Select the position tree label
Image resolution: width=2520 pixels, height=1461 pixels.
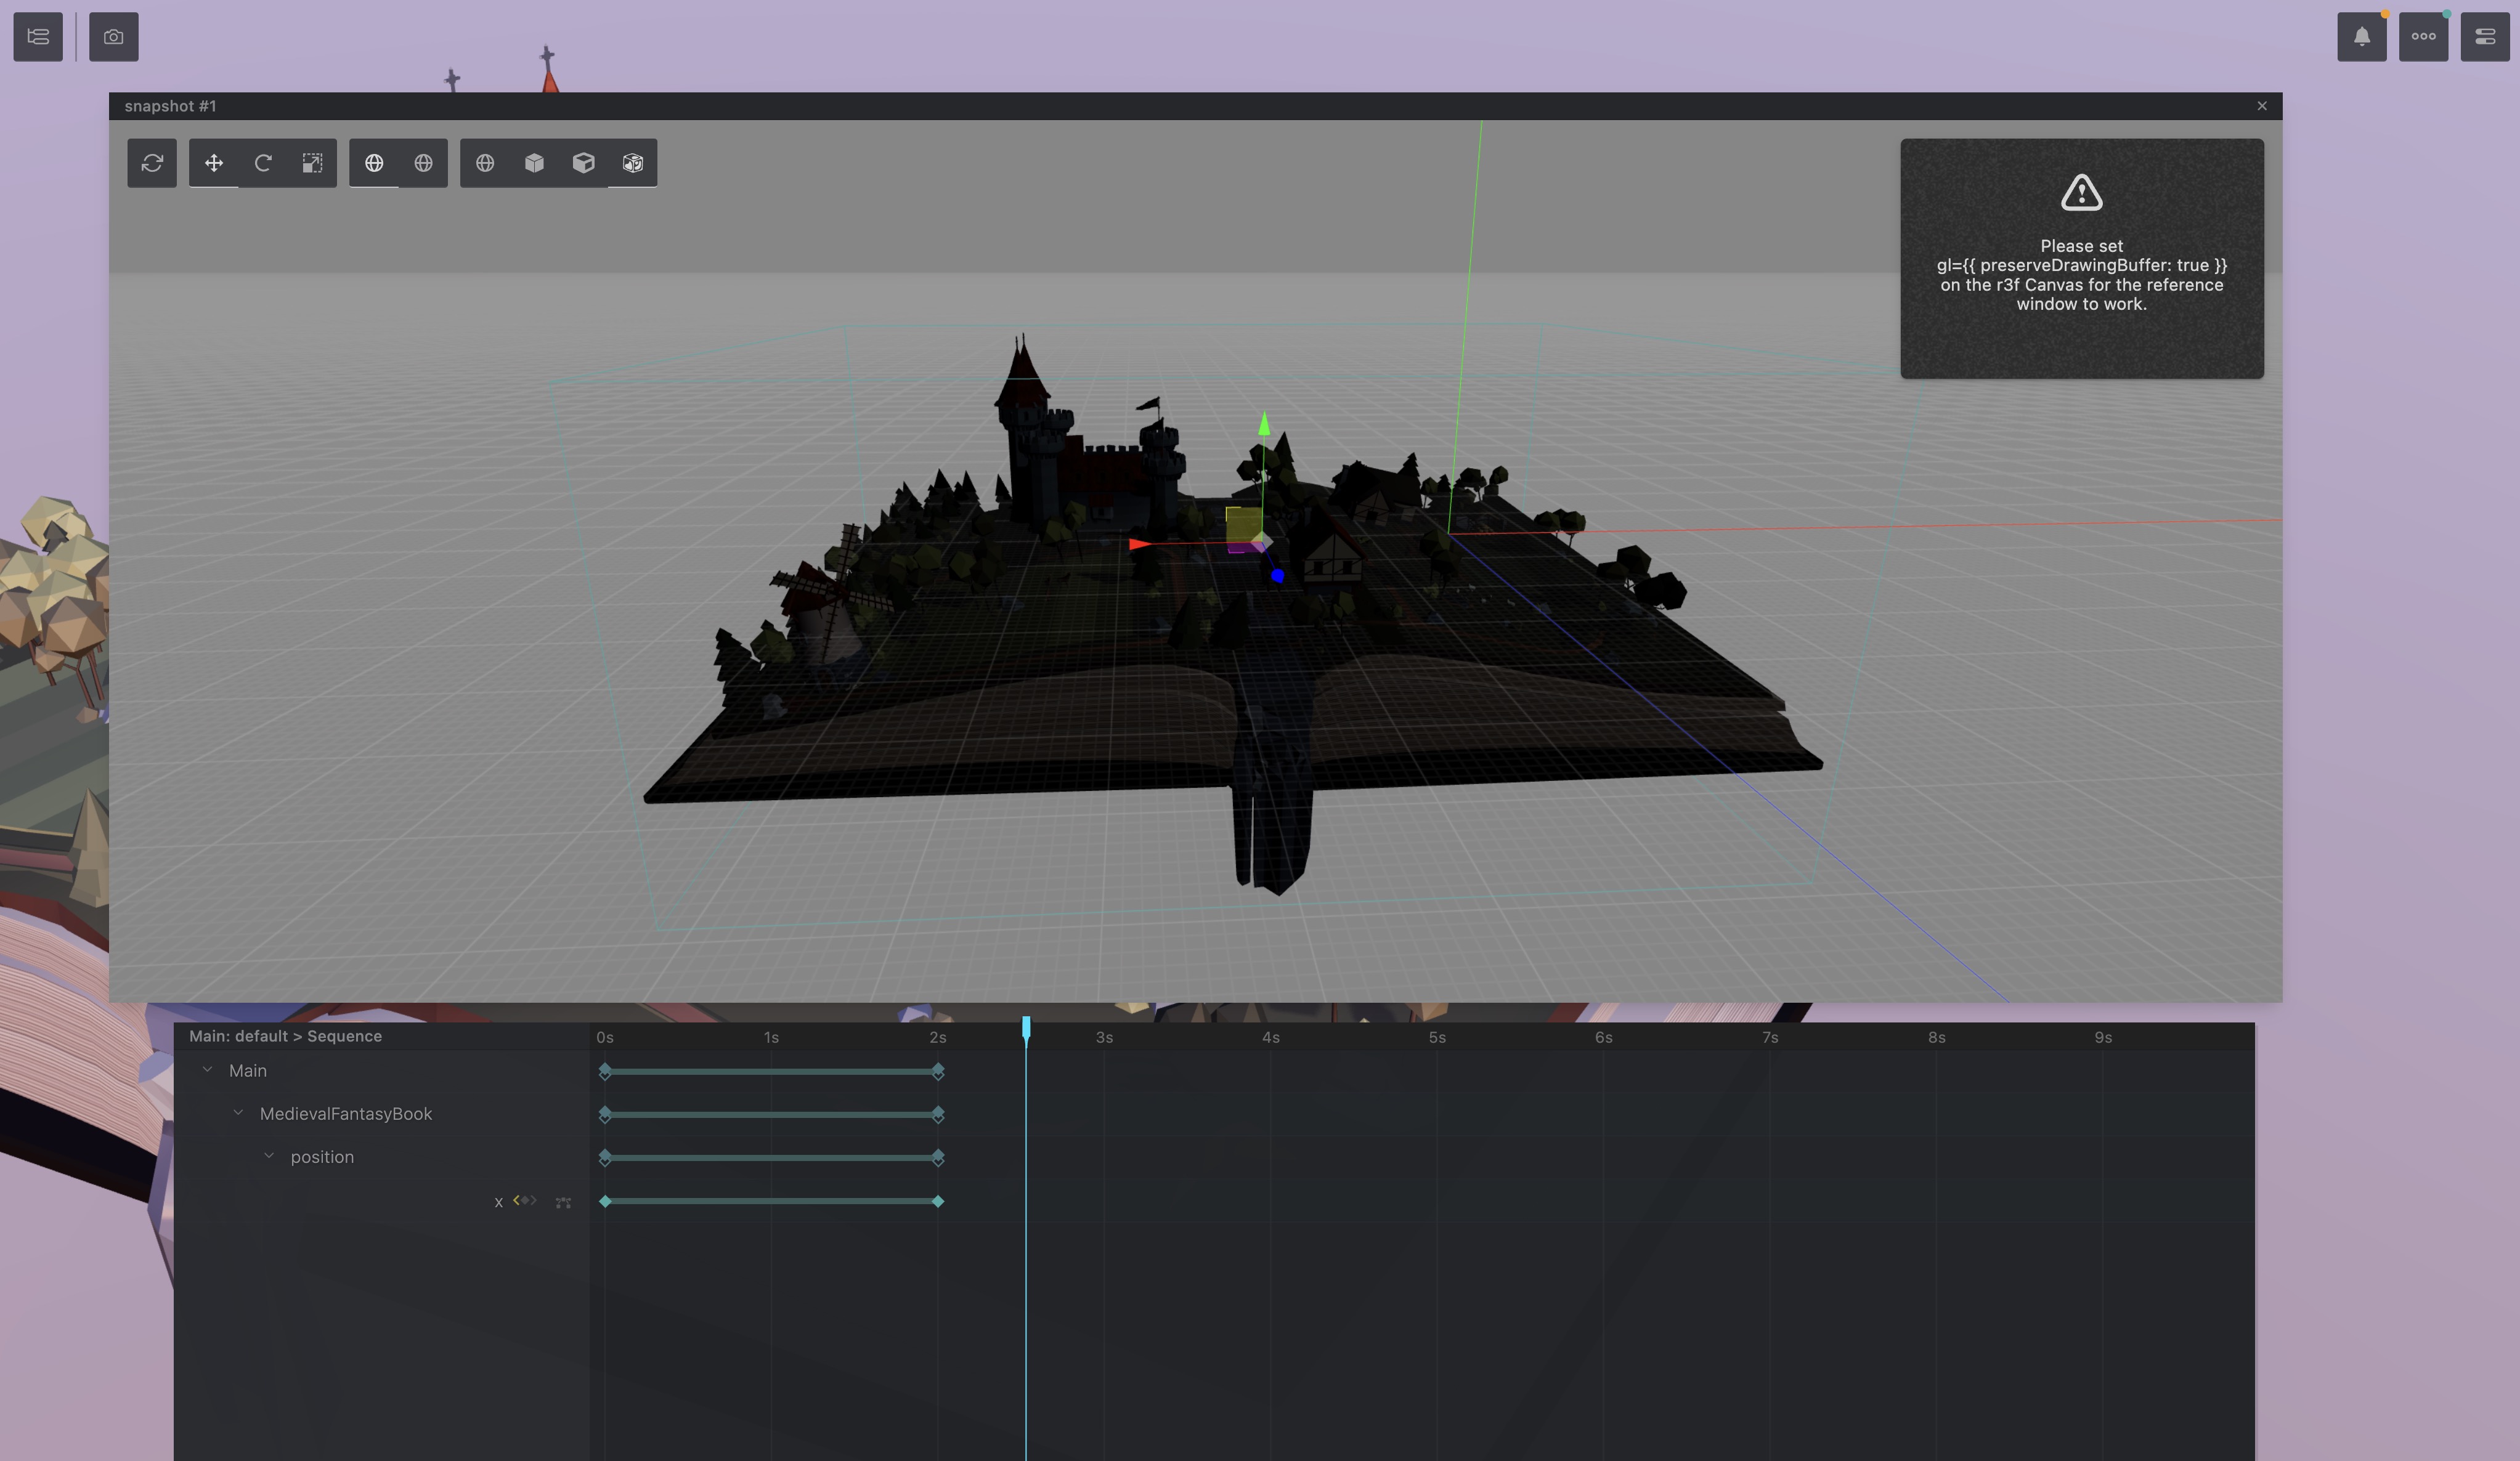pyautogui.click(x=322, y=1157)
